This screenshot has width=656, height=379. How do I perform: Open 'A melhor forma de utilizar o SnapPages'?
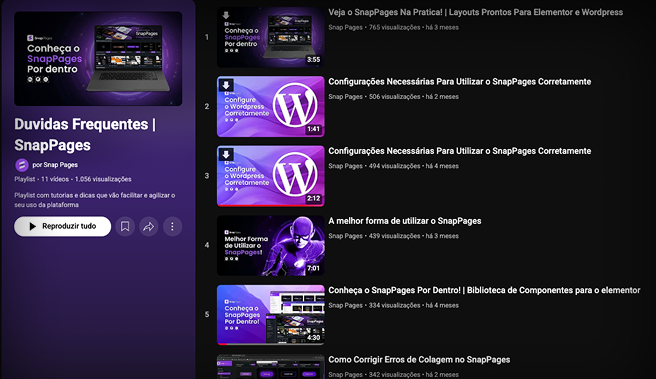(405, 221)
